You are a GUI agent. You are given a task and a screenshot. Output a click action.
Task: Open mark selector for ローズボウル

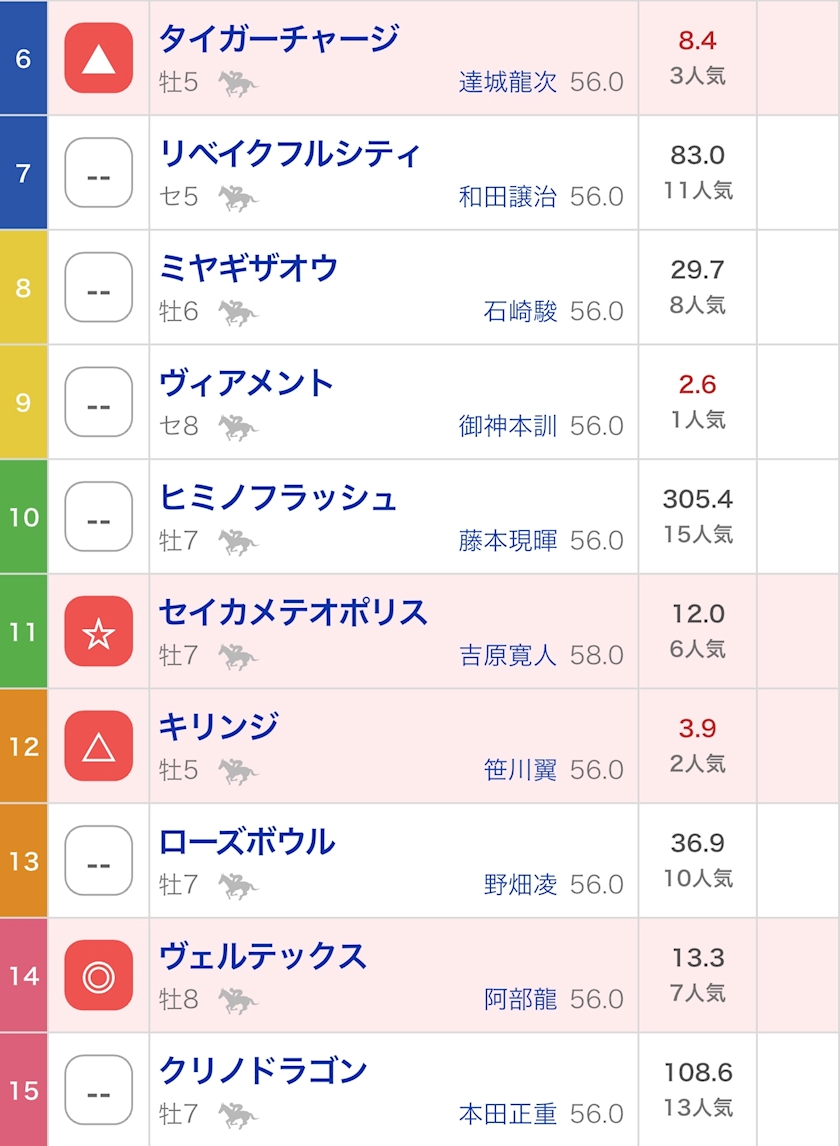[x=99, y=861]
